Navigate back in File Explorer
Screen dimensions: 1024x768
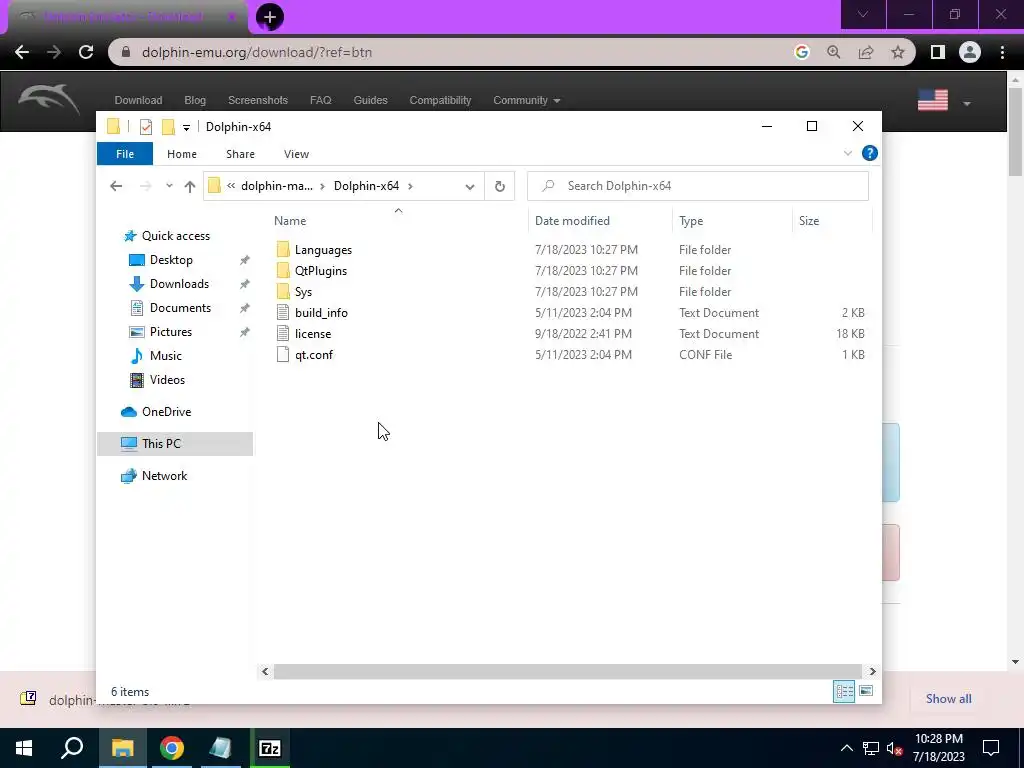click(x=116, y=186)
